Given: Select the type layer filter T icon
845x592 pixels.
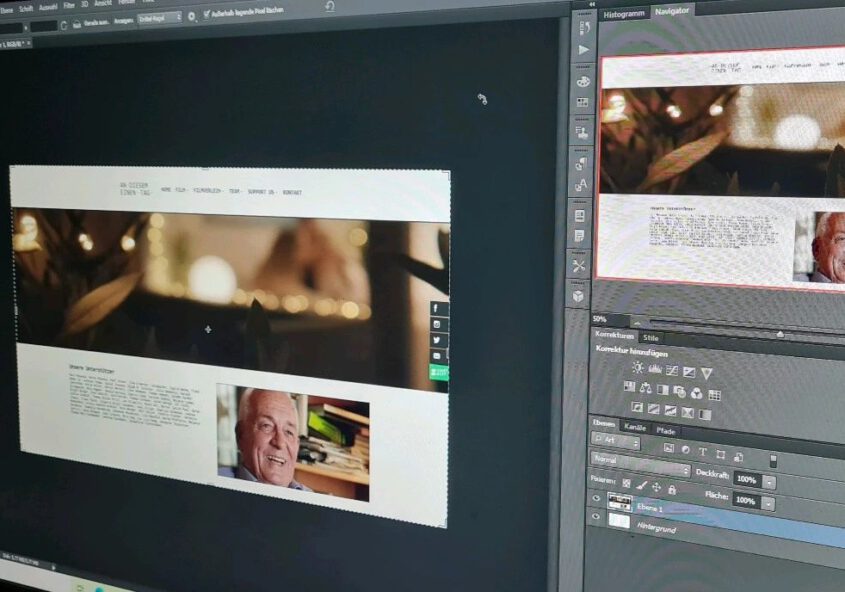Looking at the screenshot, I should pos(703,451).
